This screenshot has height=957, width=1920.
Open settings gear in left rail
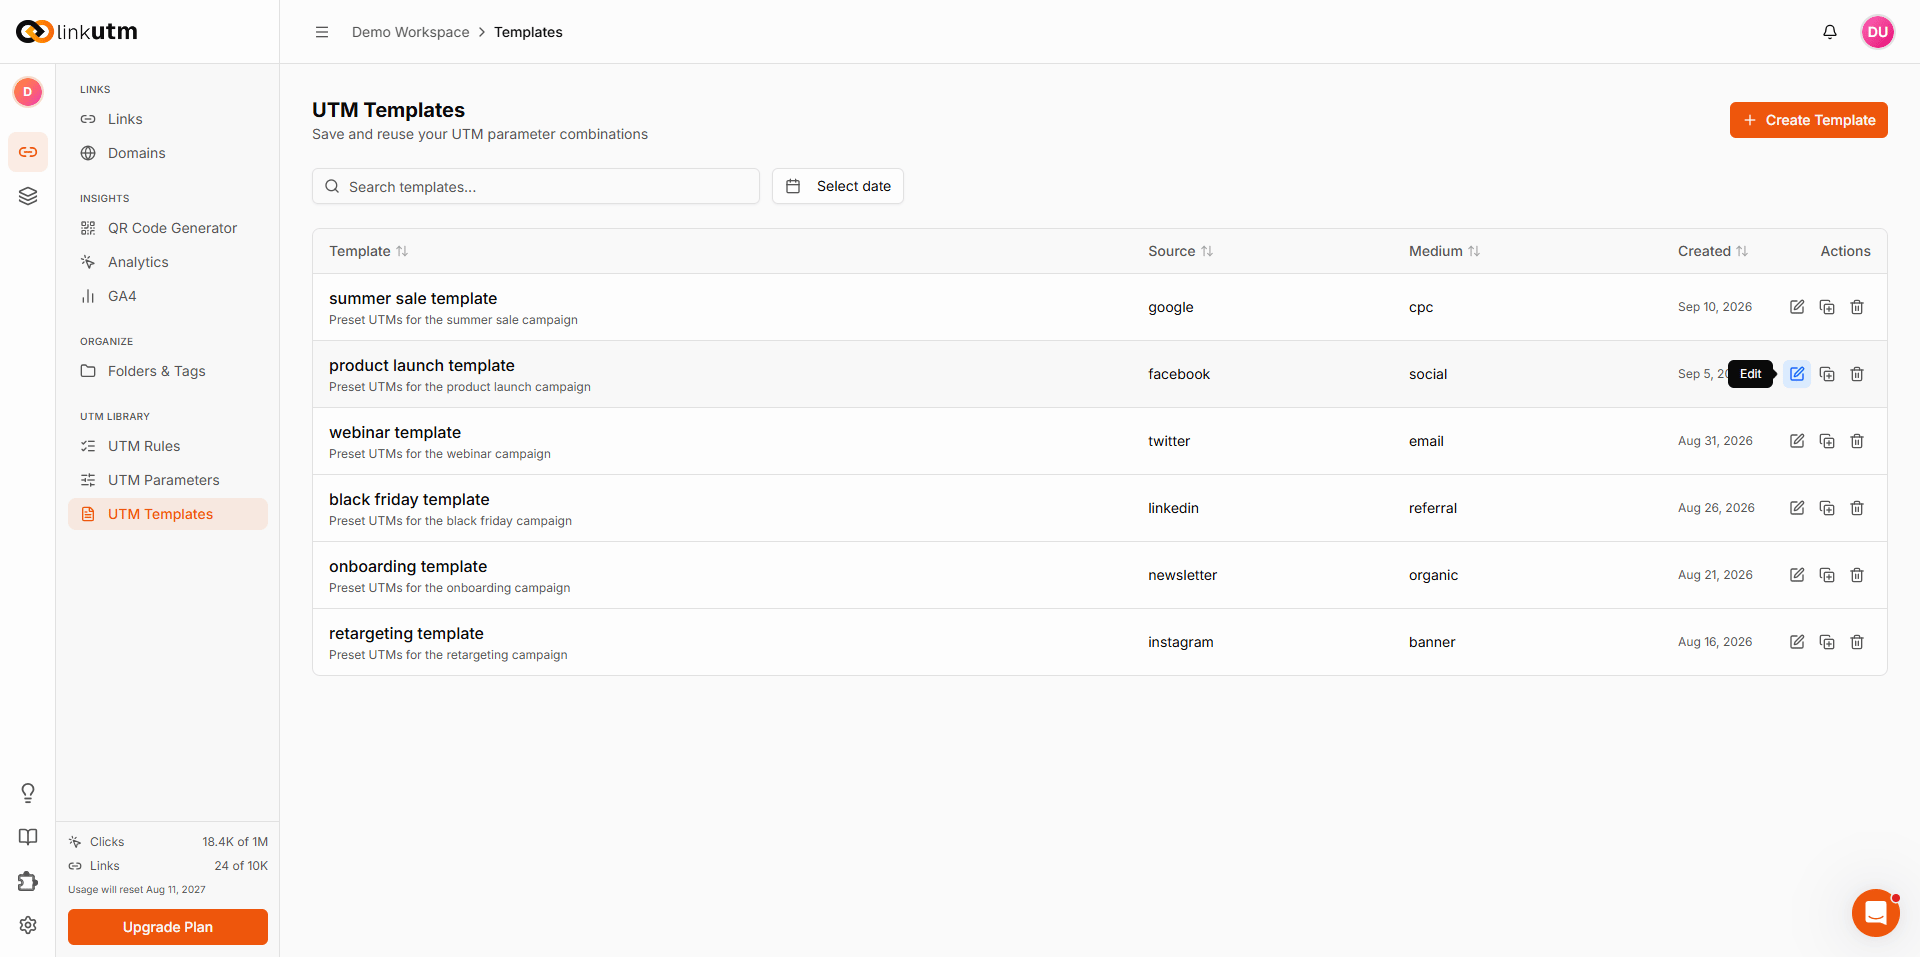tap(28, 925)
